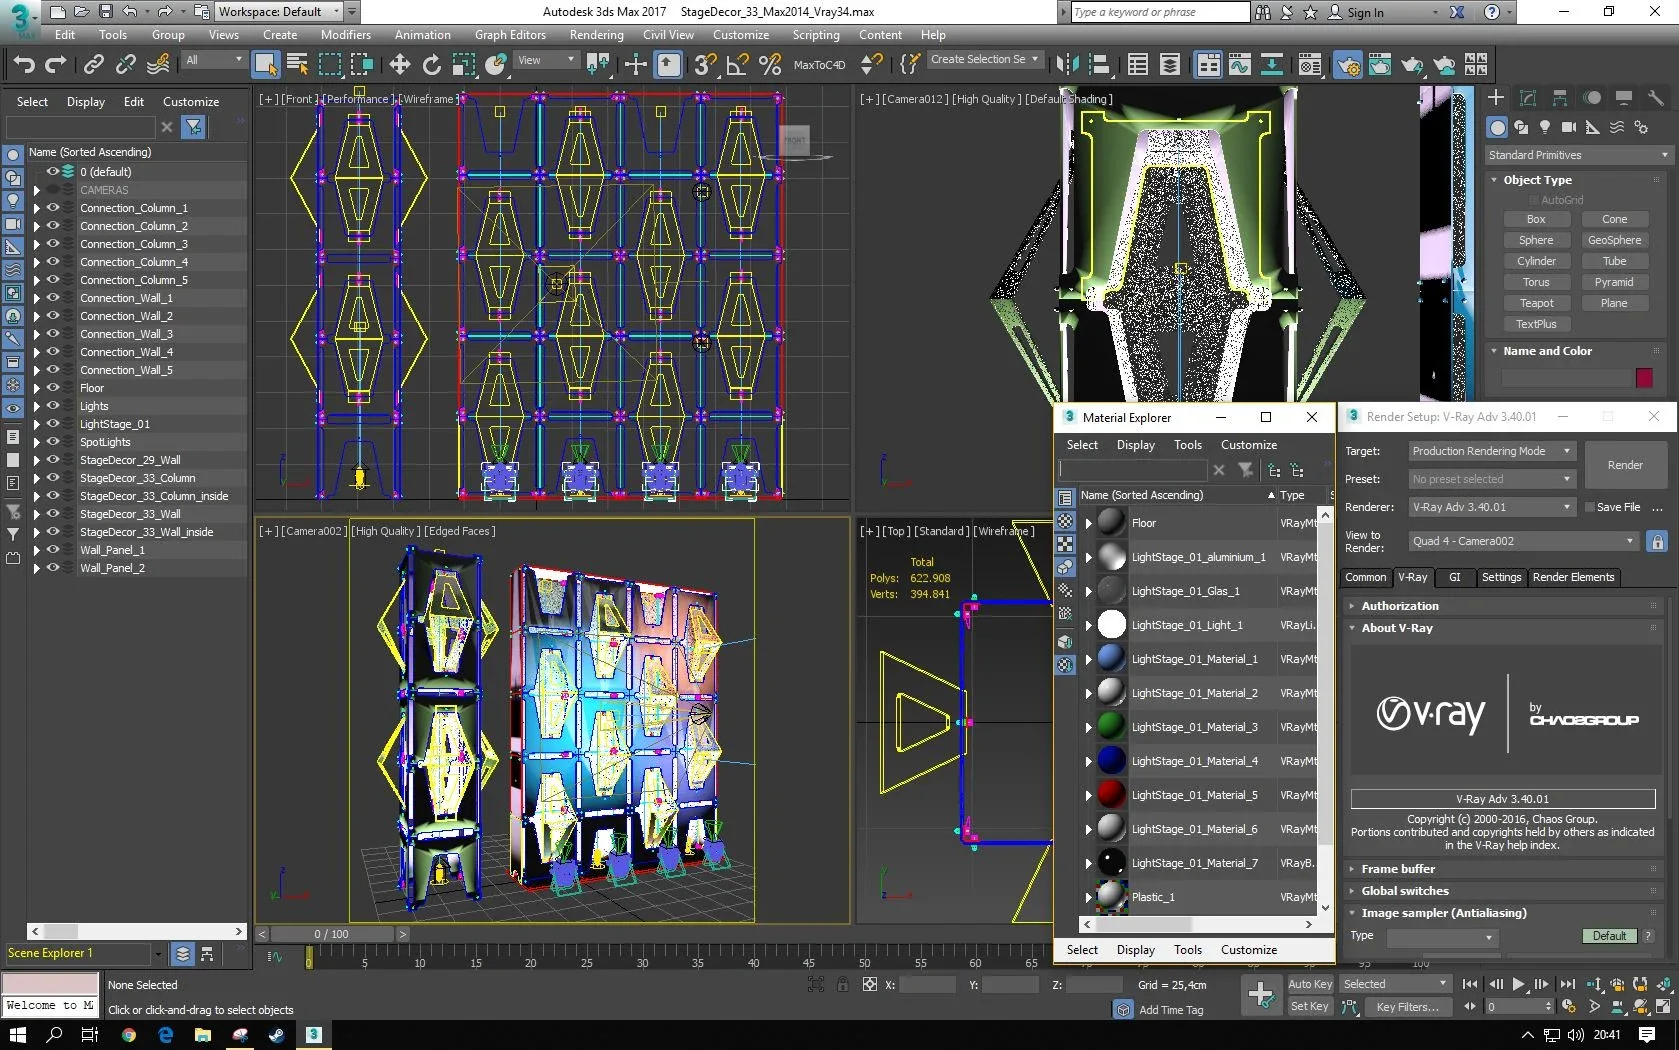The image size is (1679, 1050).
Task: Open the 3ds Max icon on Windows taskbar
Action: [x=313, y=1035]
